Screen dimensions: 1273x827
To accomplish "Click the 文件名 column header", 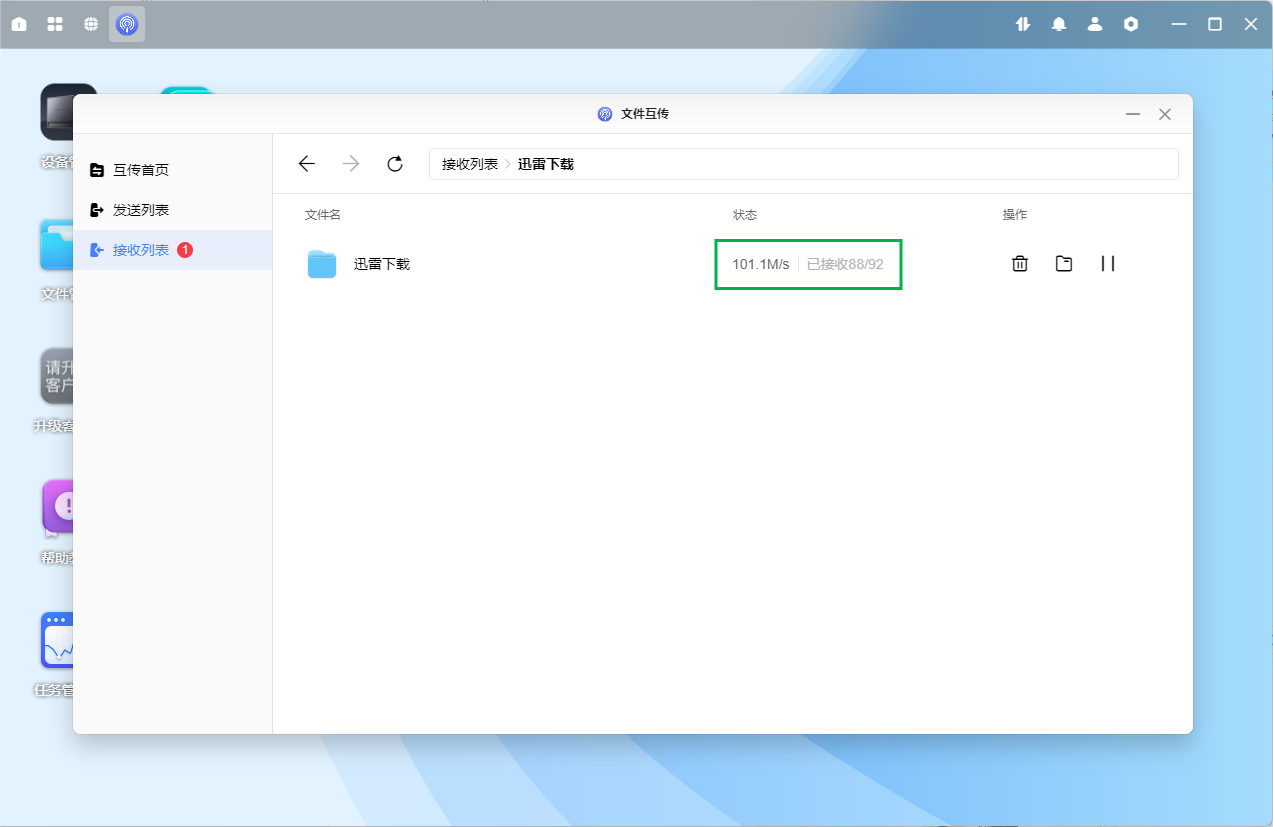I will pos(323,215).
